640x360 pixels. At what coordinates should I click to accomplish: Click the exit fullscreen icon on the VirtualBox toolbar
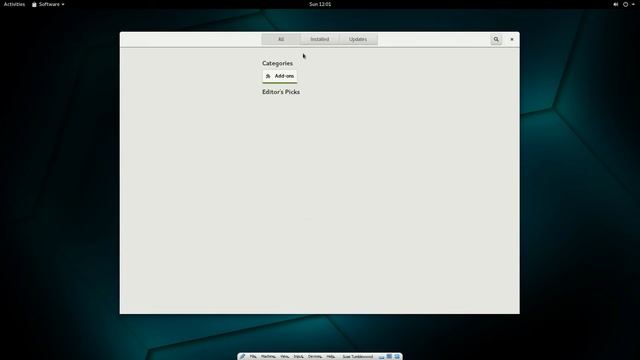tap(389, 356)
